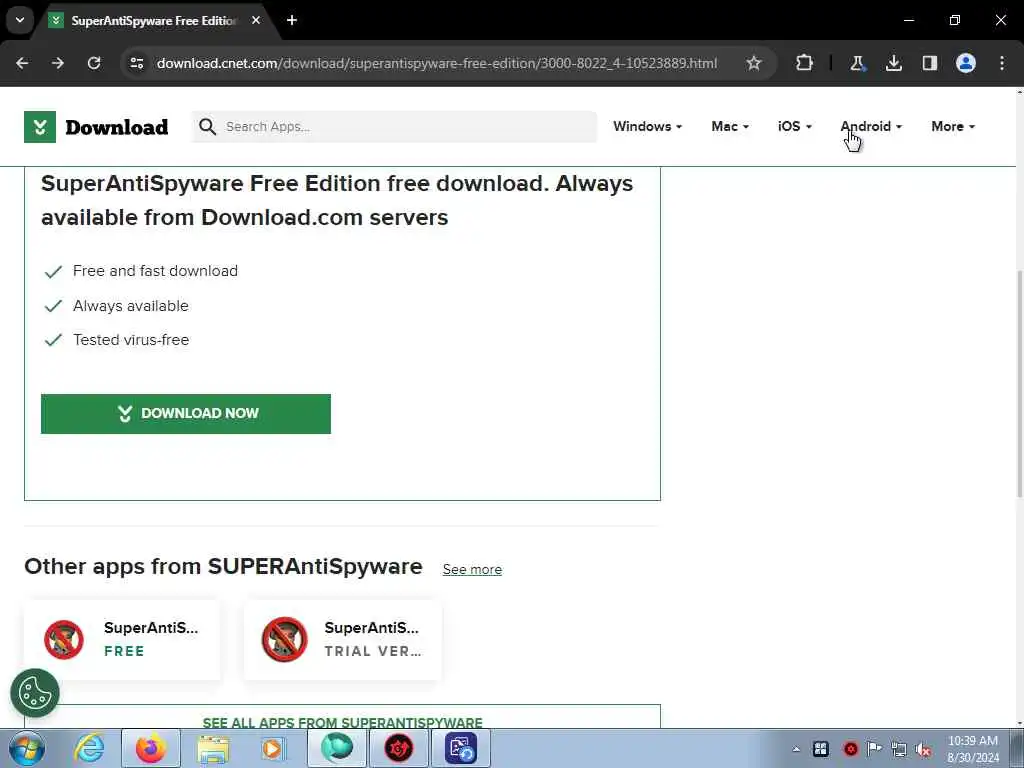The height and width of the screenshot is (768, 1024).
Task: Select the SuperAntiSpyware Free Edition tab
Action: pyautogui.click(x=153, y=21)
